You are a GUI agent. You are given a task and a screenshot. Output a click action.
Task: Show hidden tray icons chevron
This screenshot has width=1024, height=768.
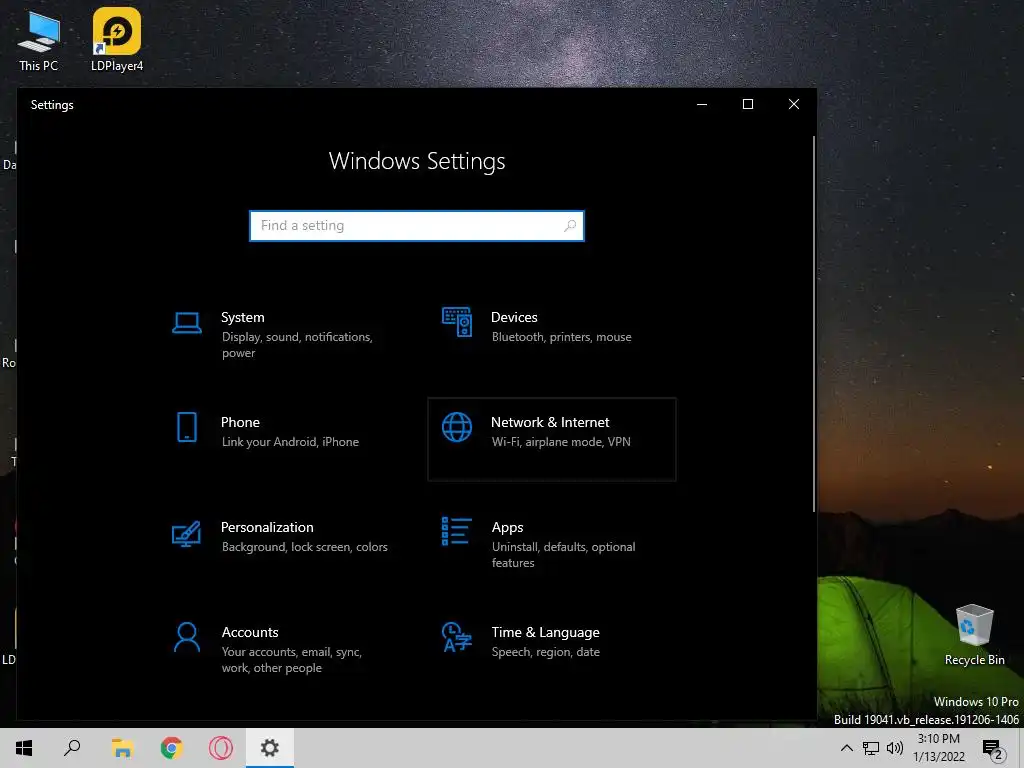846,748
